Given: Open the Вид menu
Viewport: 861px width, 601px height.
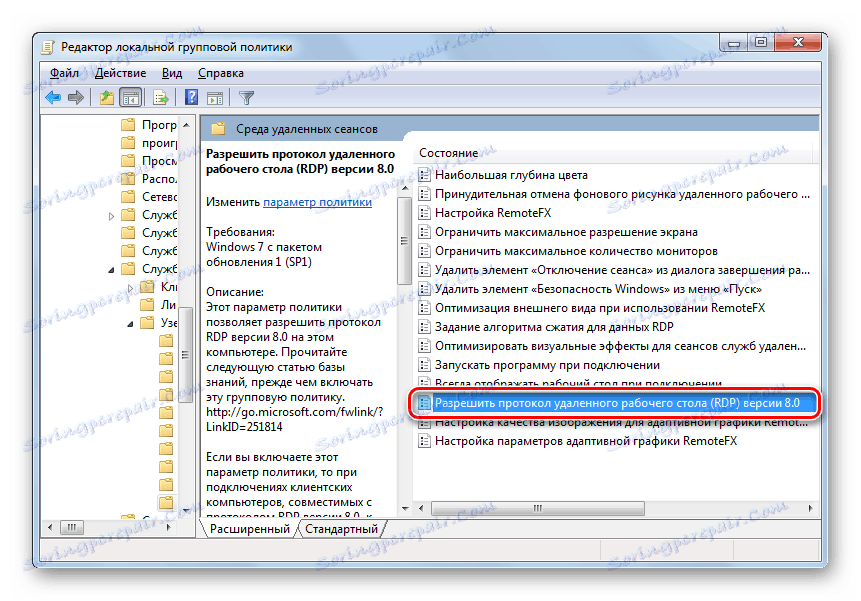Looking at the screenshot, I should pos(172,73).
